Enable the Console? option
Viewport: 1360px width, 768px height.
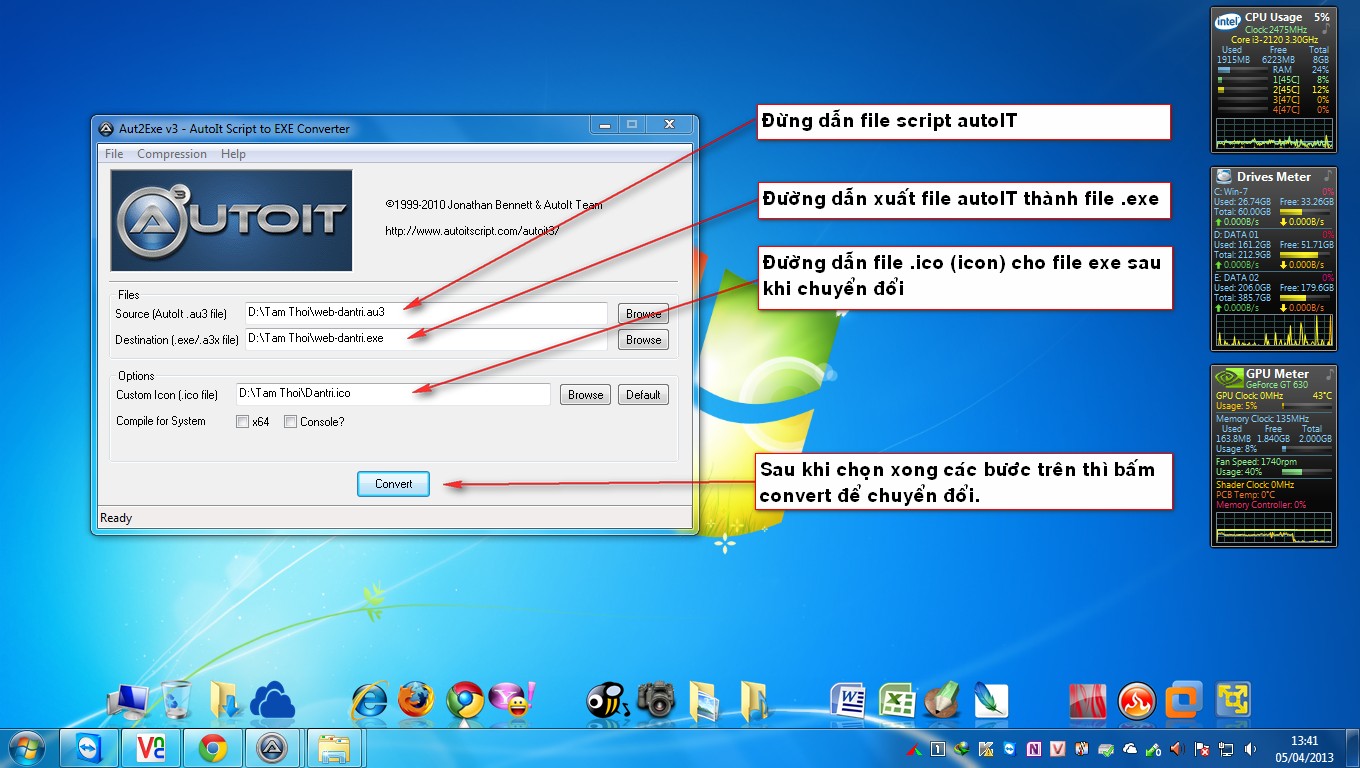pos(290,422)
